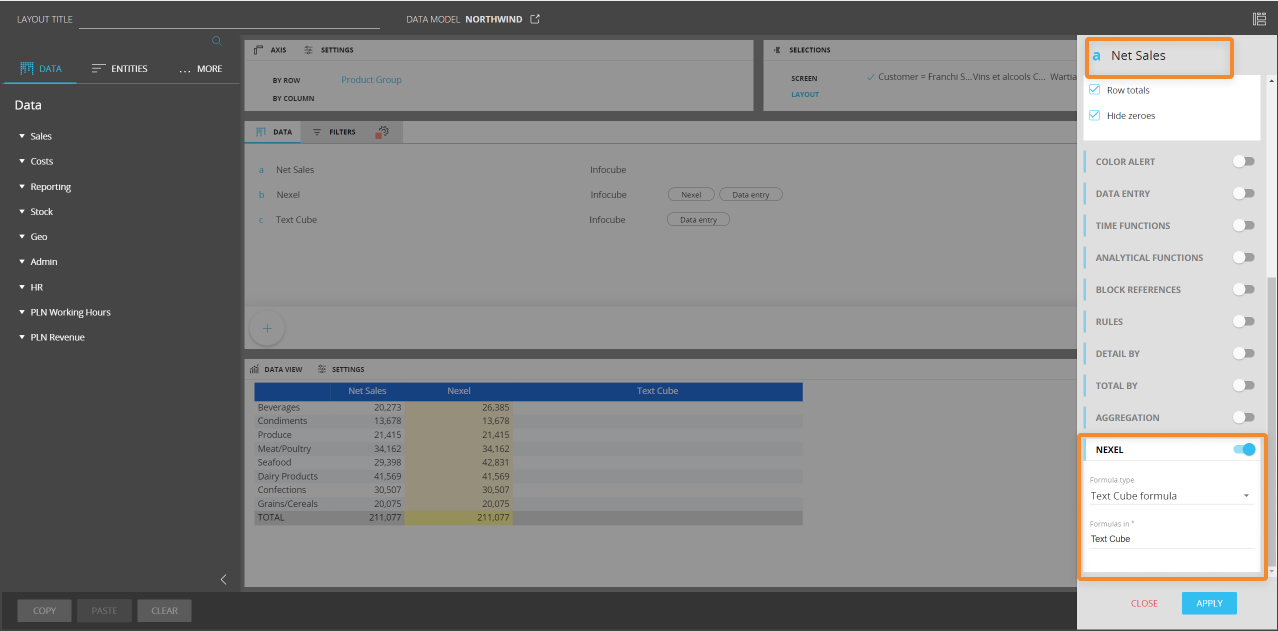Turn off the Nexel toggle switch
Image resolution: width=1278 pixels, height=631 pixels.
[1244, 450]
